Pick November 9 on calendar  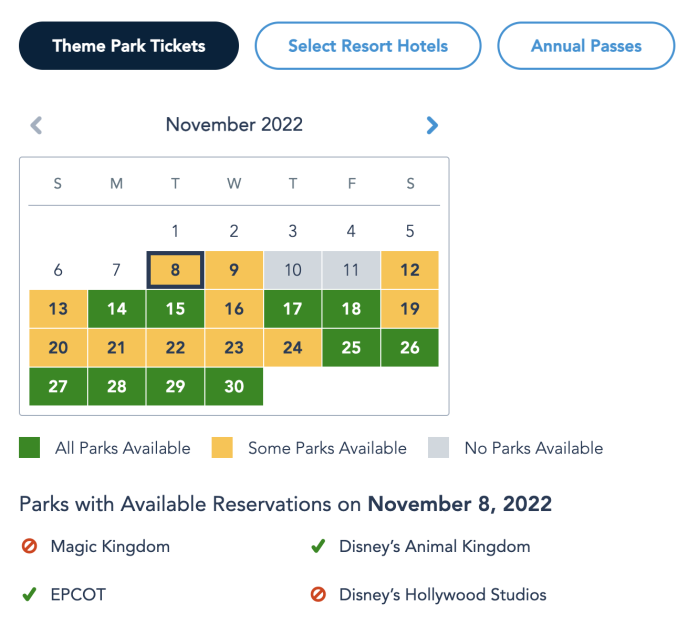pyautogui.click(x=234, y=270)
